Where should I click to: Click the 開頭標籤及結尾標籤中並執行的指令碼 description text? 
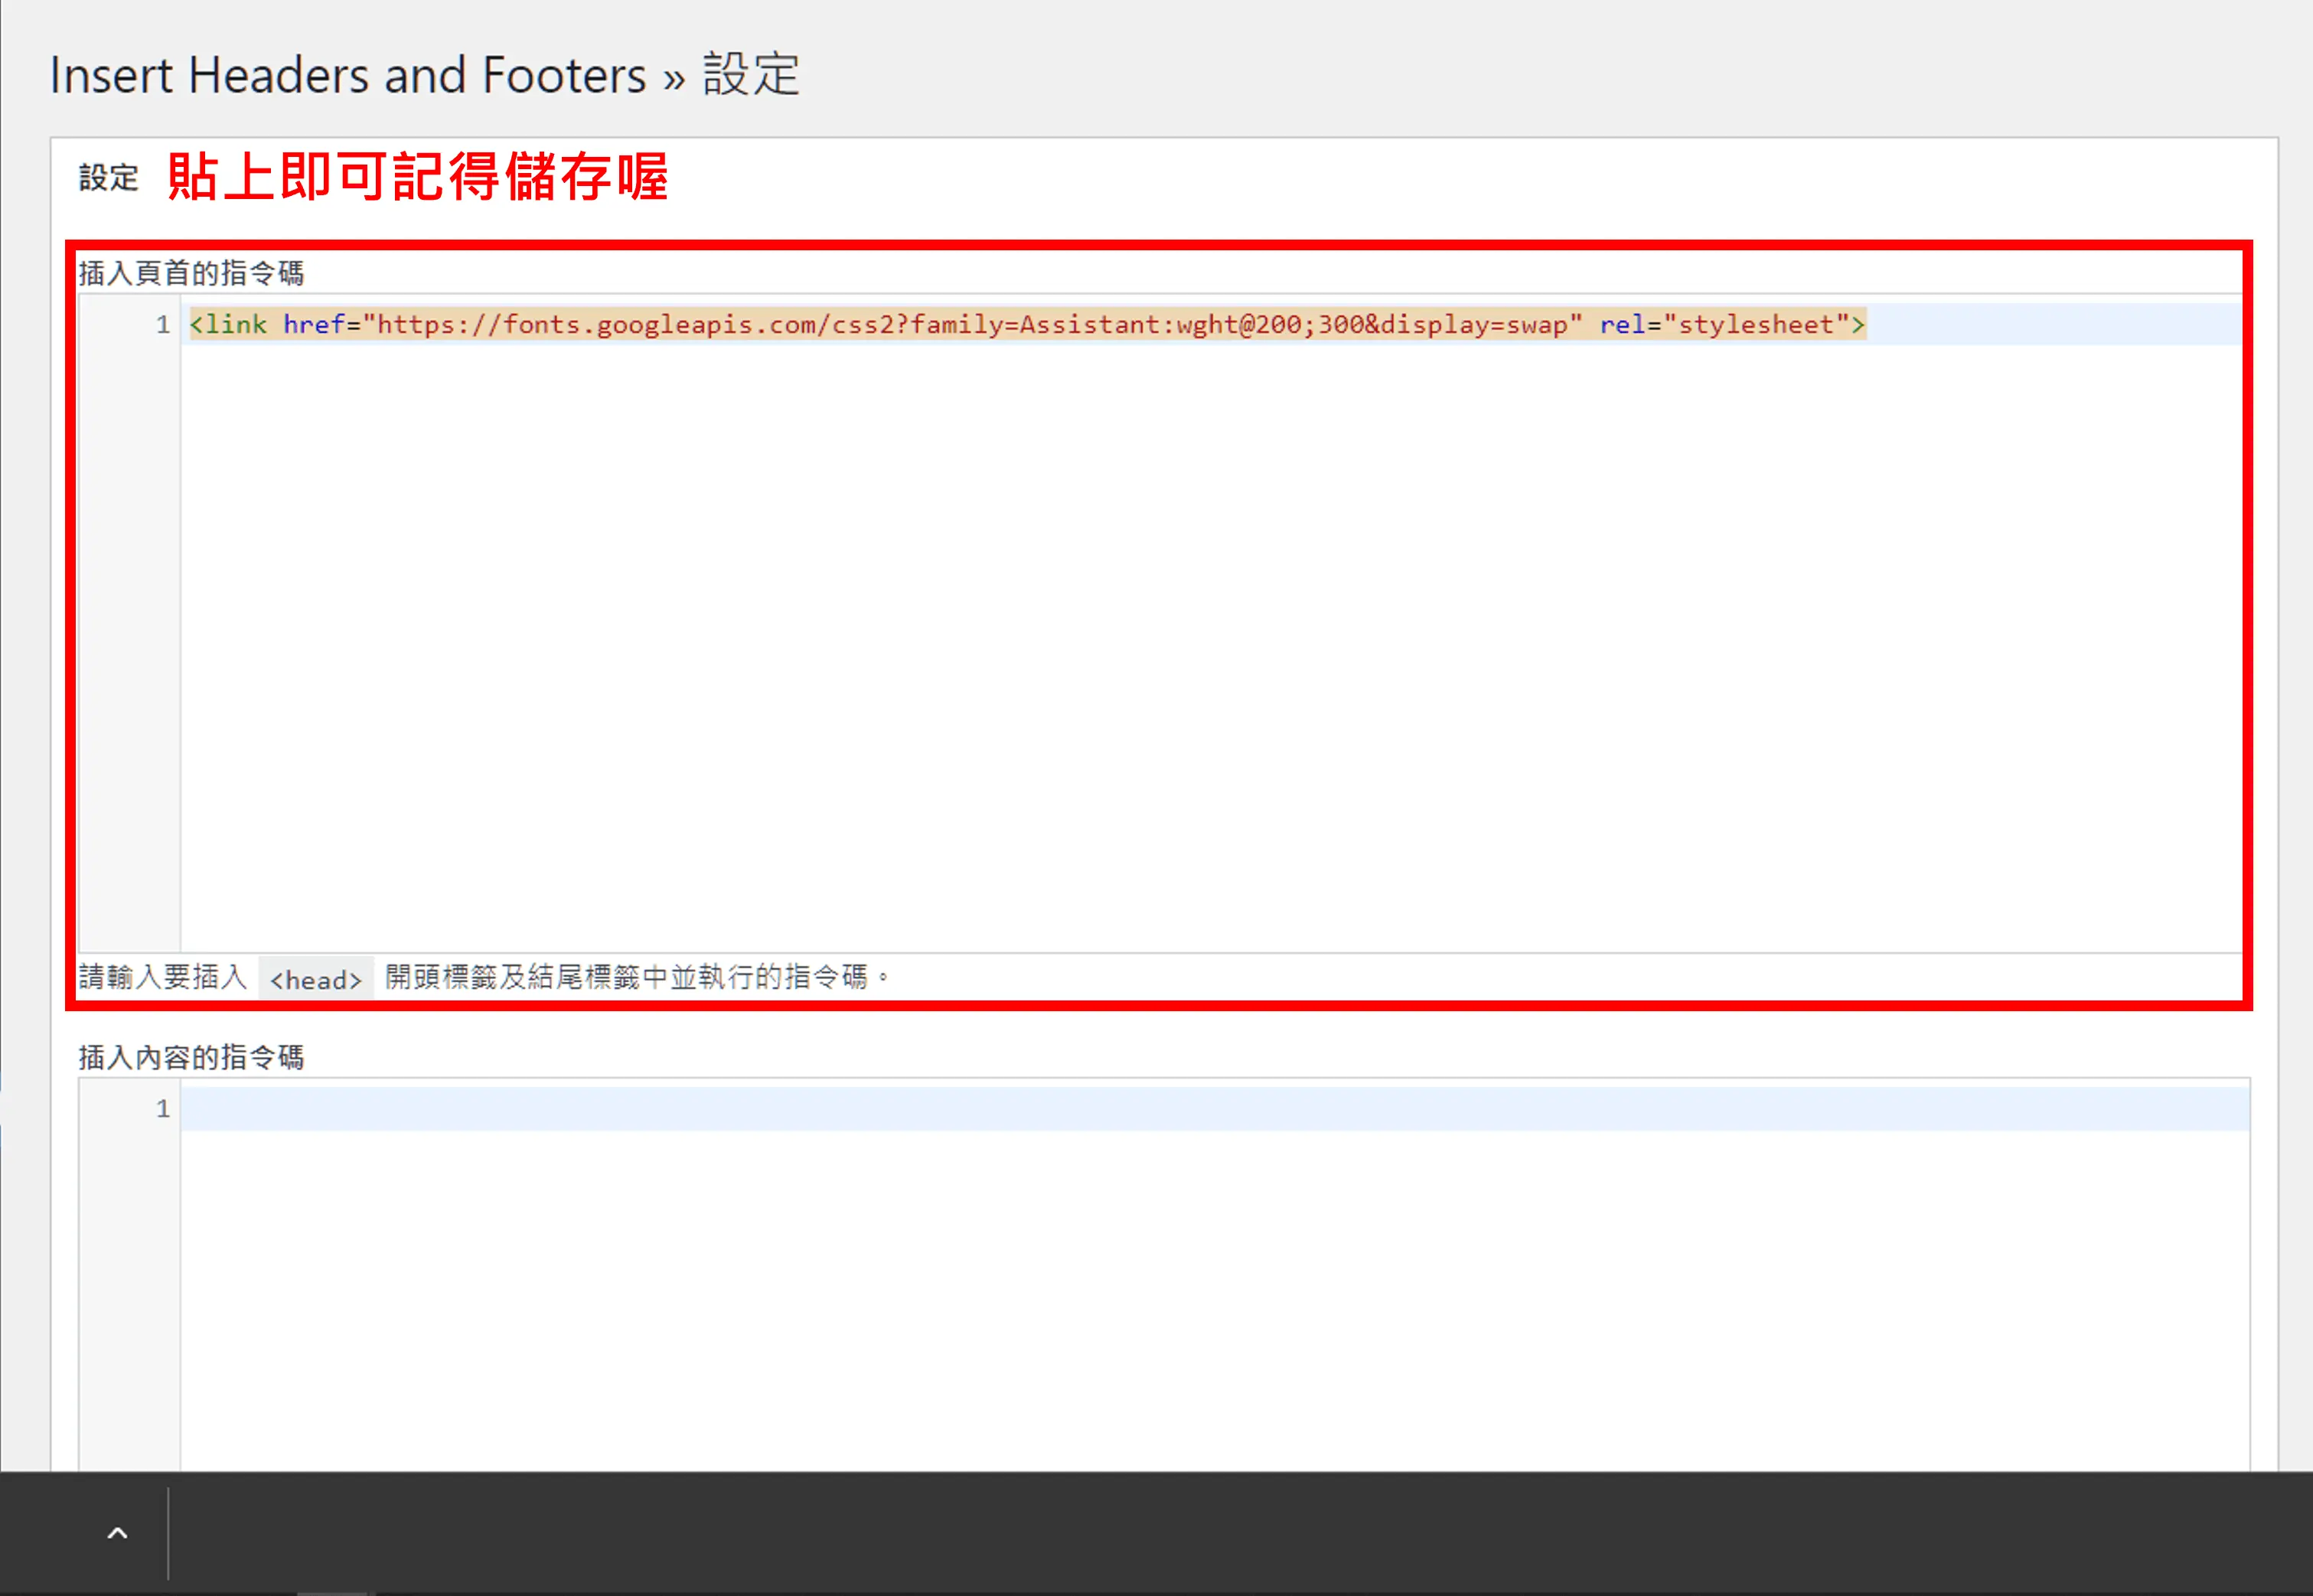636,977
